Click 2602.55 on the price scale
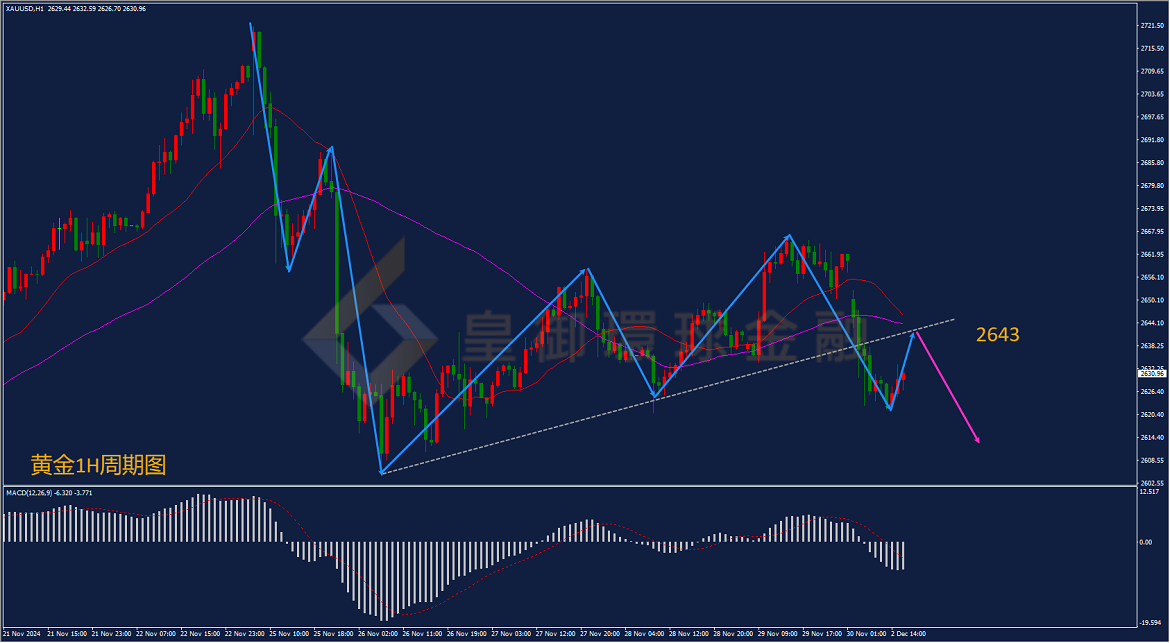 click(1153, 483)
